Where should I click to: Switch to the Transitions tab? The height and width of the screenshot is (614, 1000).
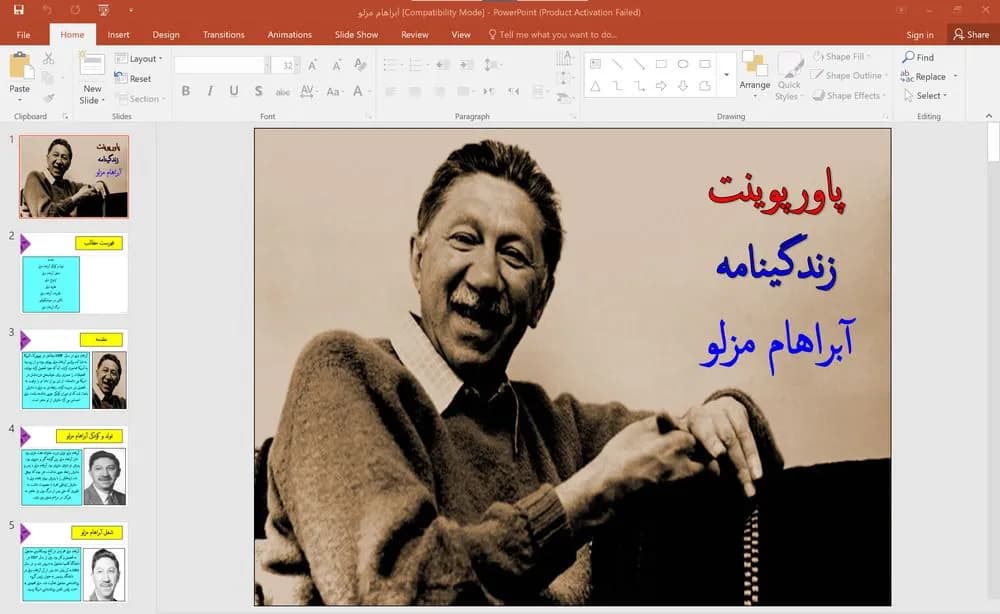pyautogui.click(x=223, y=34)
